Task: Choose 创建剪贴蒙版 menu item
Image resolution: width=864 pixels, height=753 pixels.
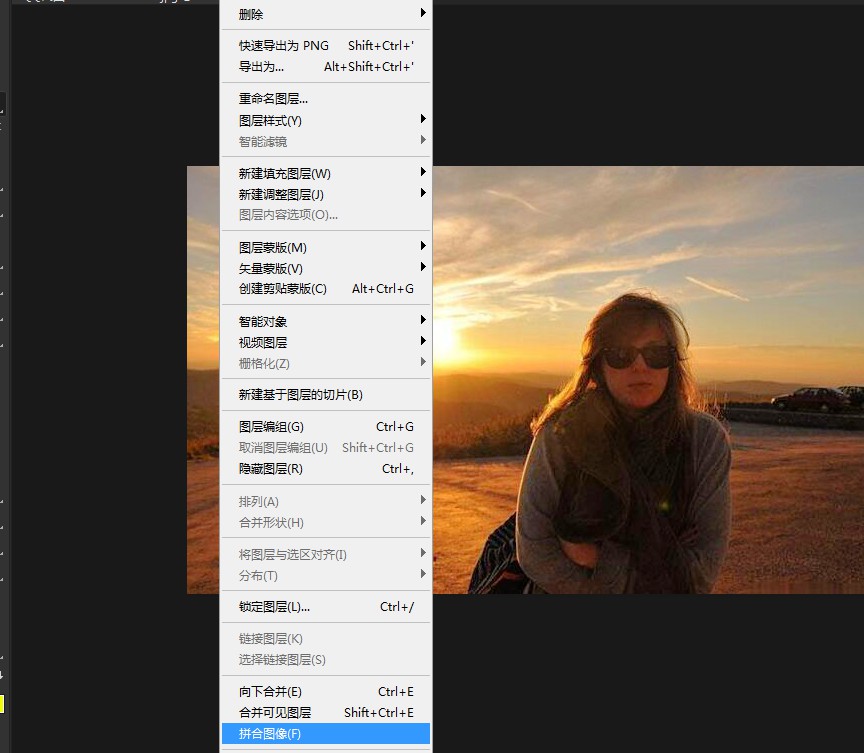Action: [x=300, y=288]
